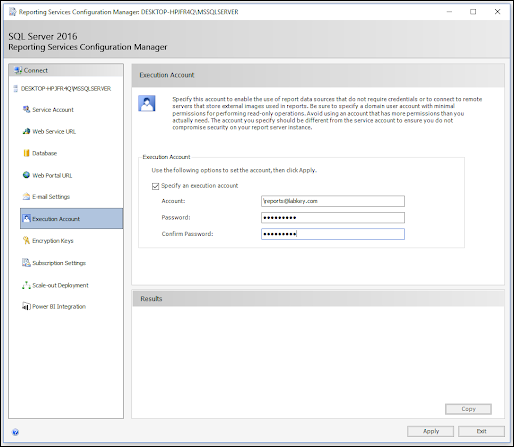Click the 'Password:' field label
This screenshot has height=447, width=514.
[176, 218]
